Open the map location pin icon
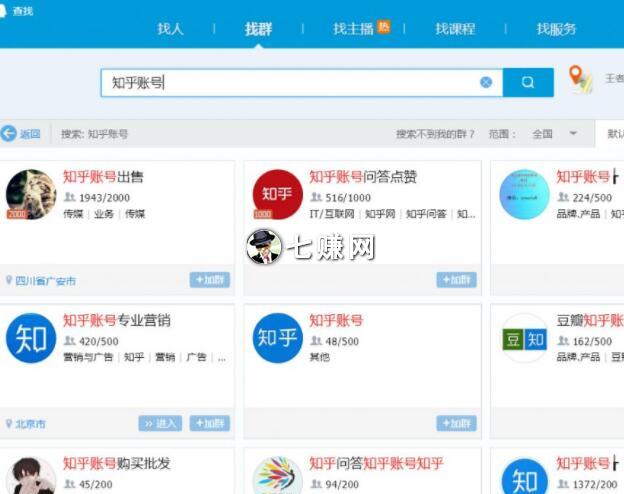Screen dimensions: 624x494 pyautogui.click(x=580, y=79)
